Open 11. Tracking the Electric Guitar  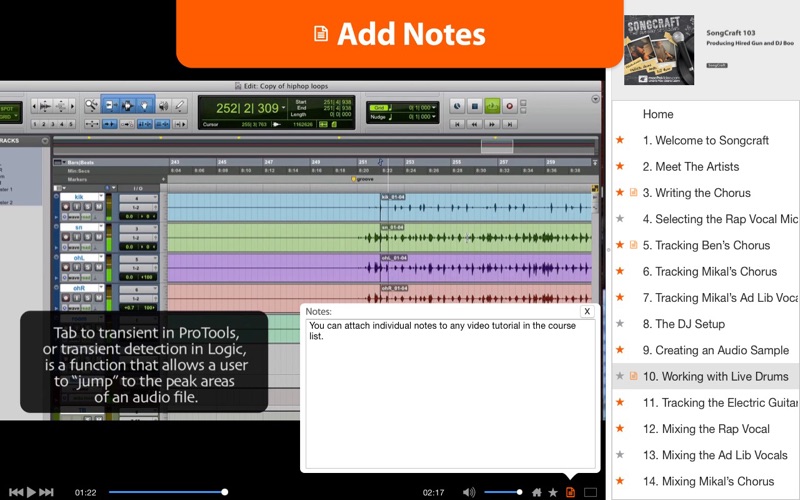click(x=720, y=403)
